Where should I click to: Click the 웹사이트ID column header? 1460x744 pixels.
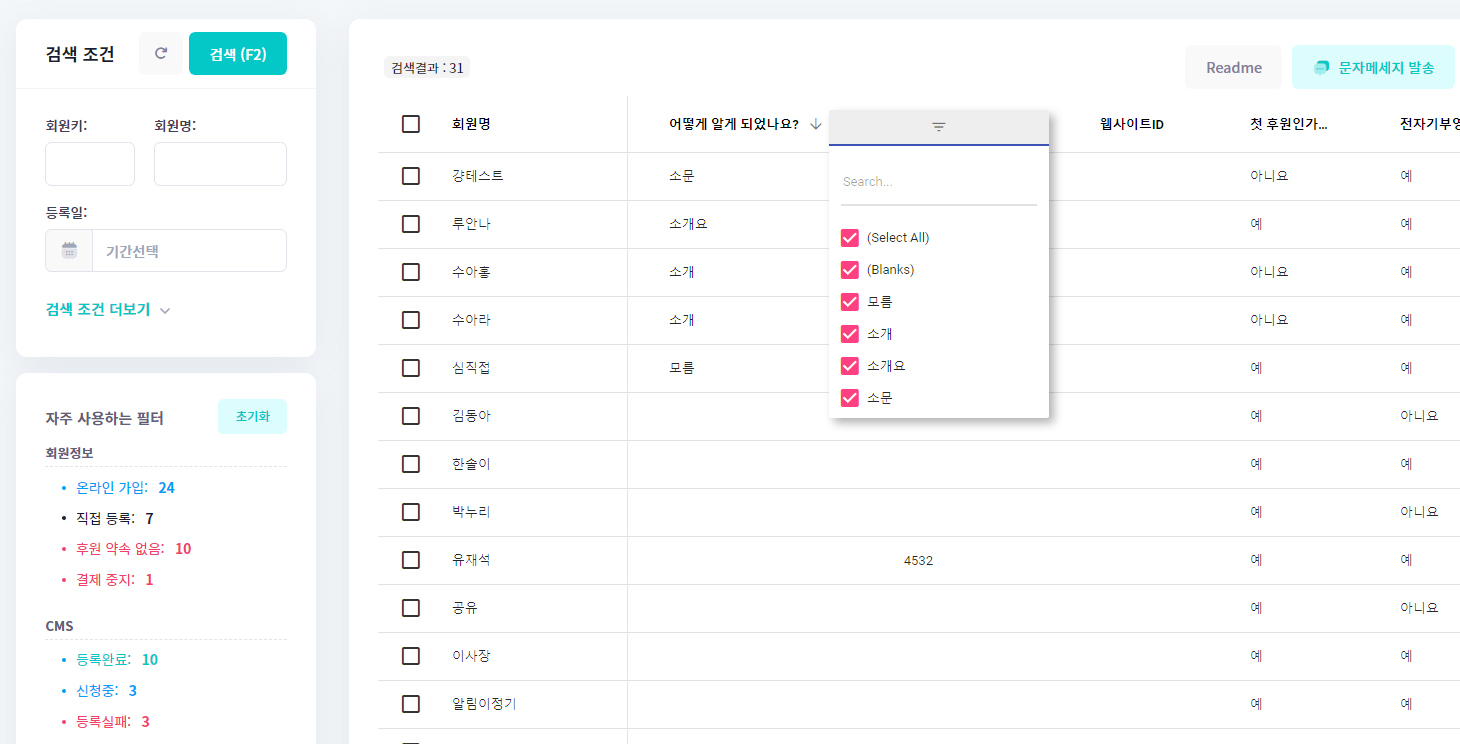click(x=1131, y=124)
